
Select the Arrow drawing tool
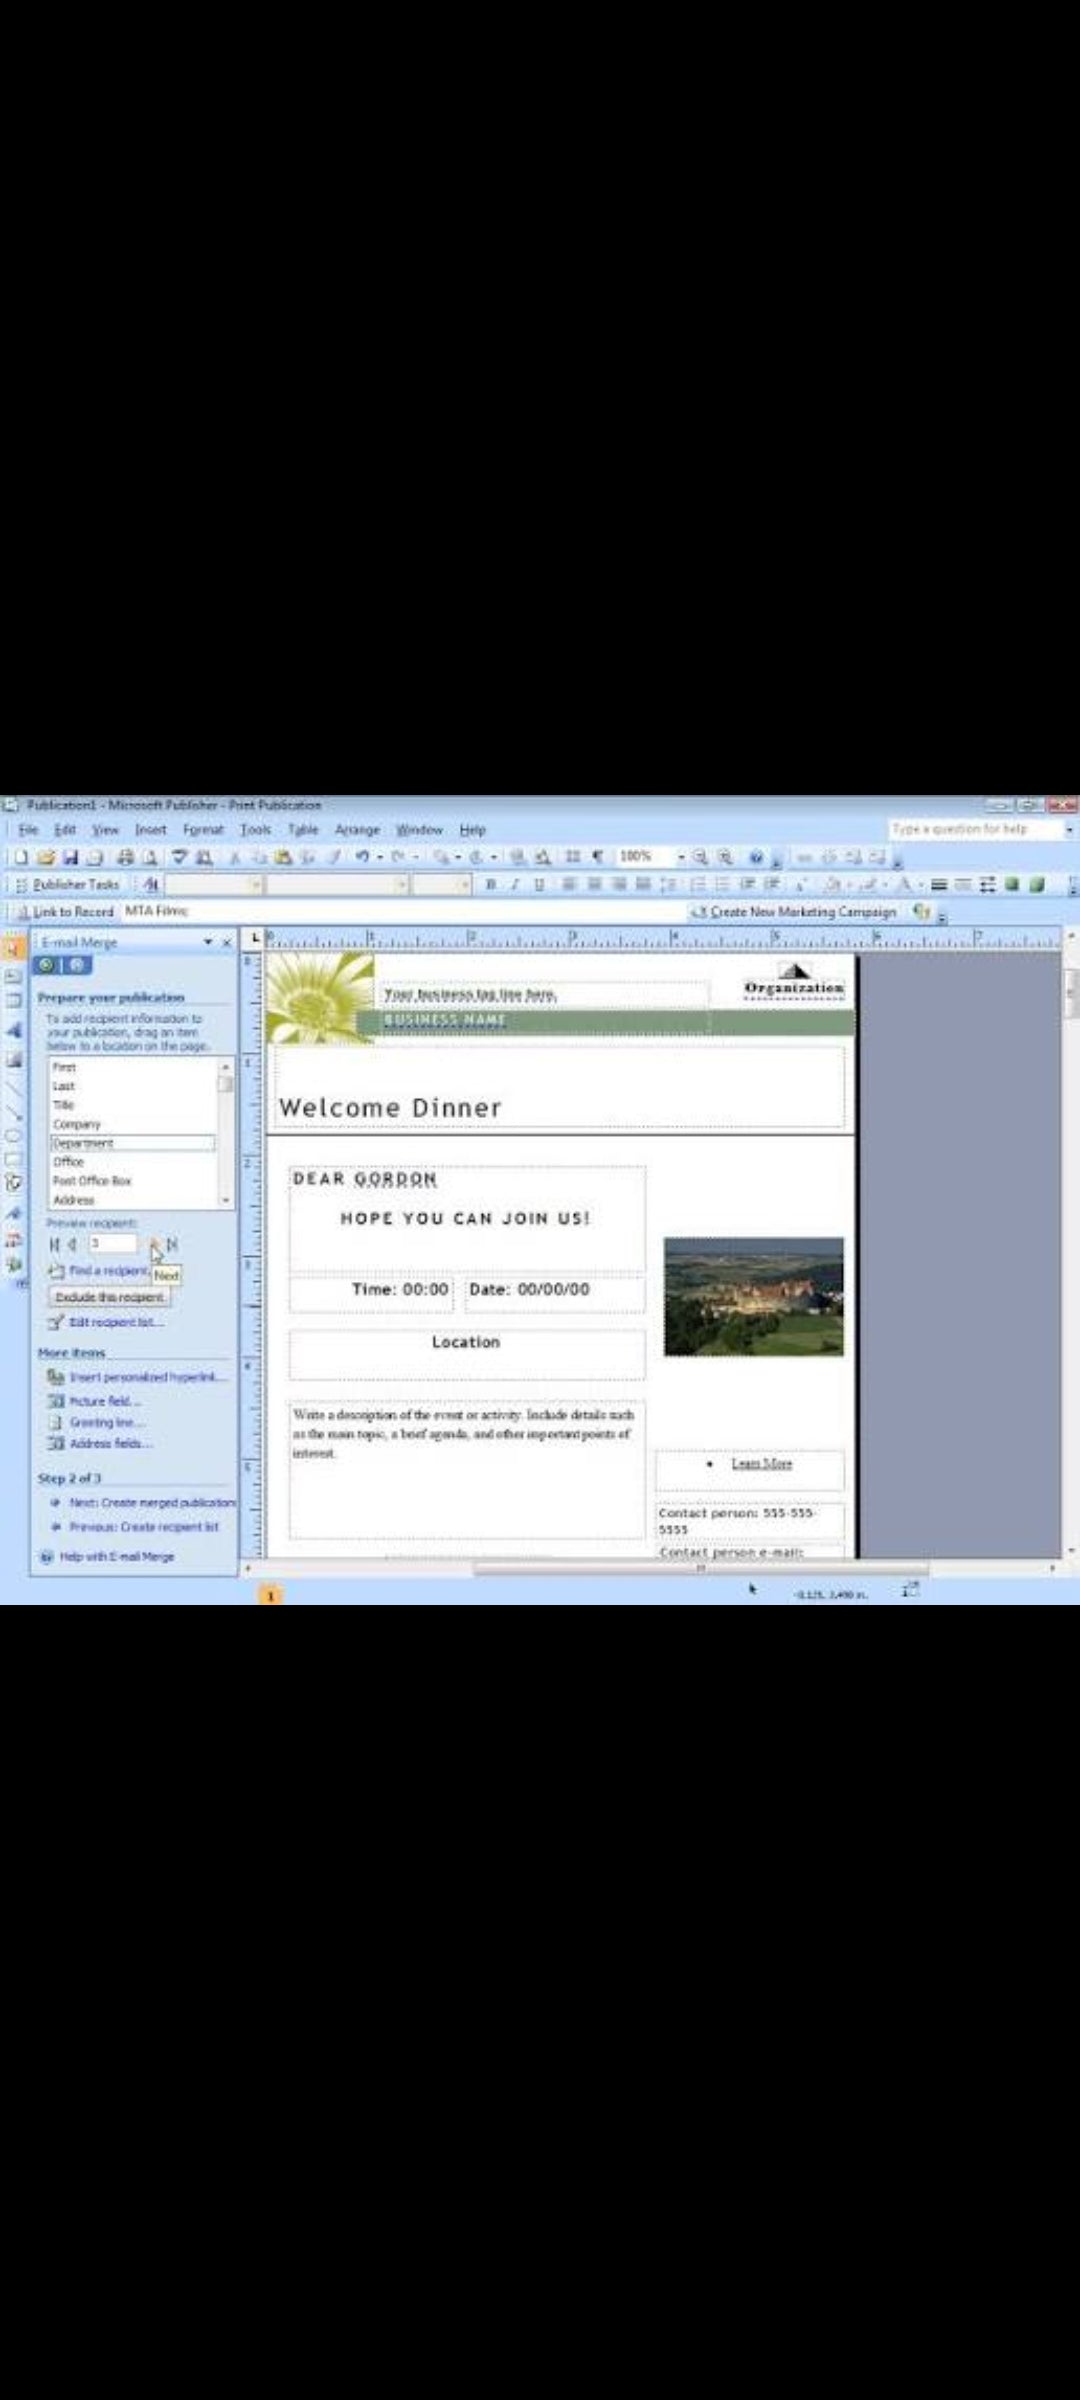coord(14,1112)
